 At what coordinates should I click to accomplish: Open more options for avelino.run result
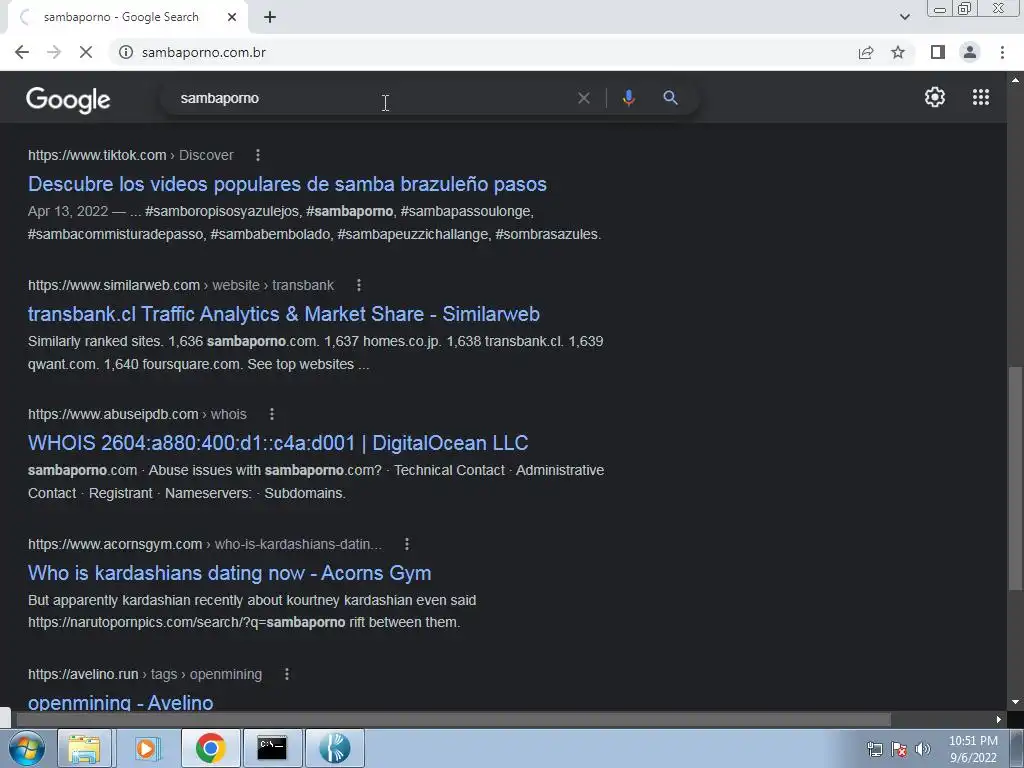click(287, 674)
